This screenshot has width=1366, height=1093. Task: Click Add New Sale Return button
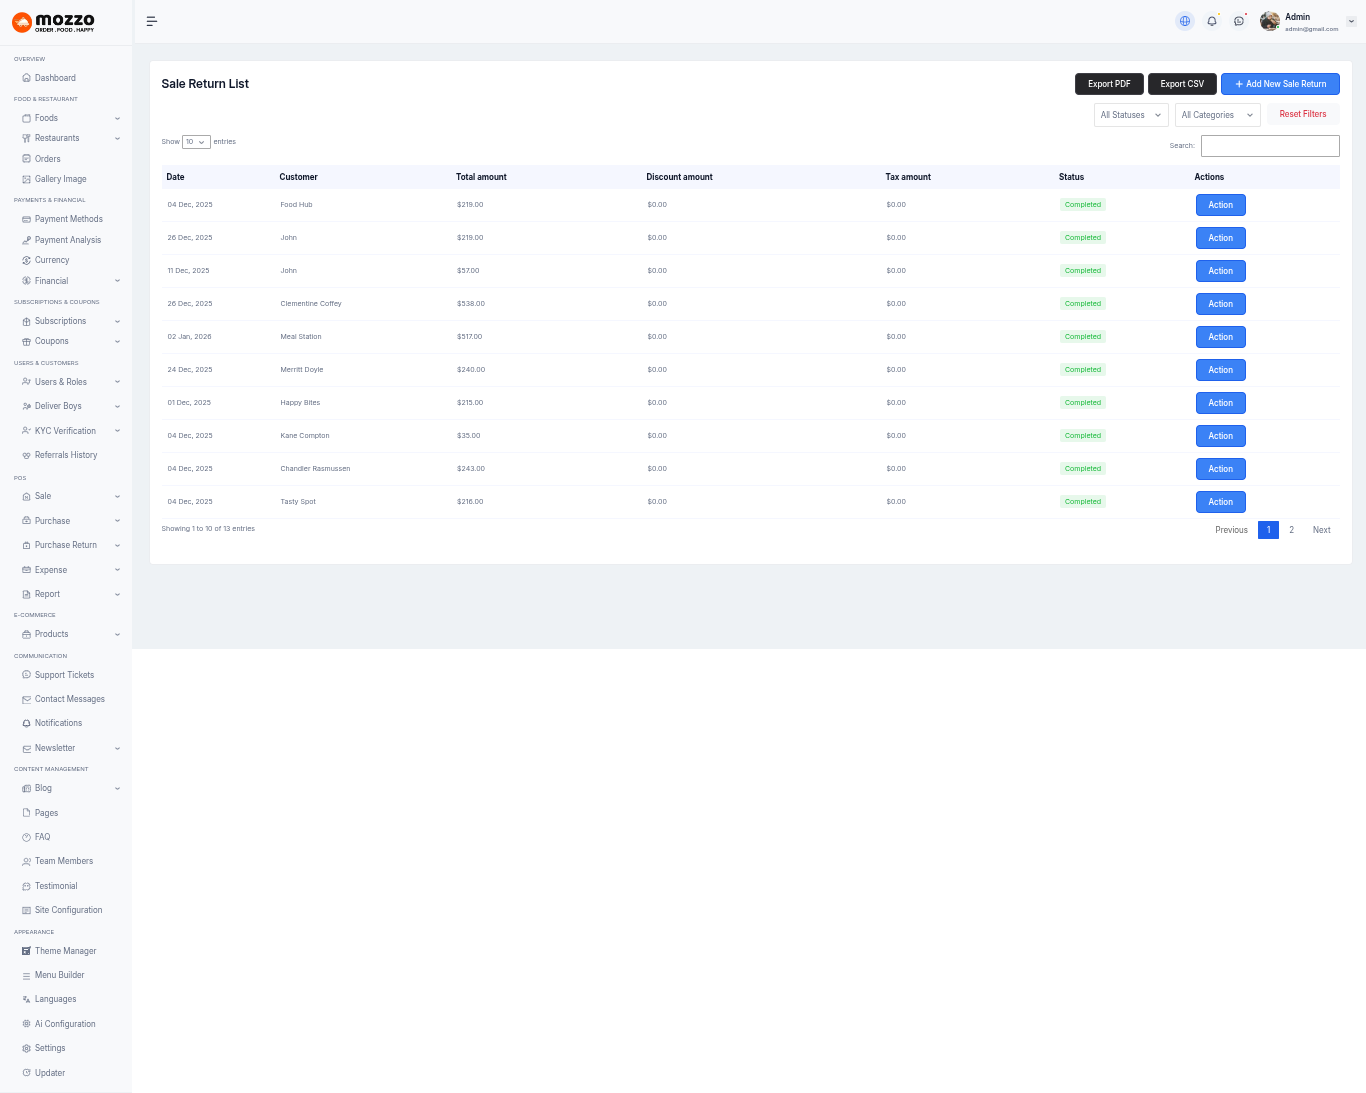pos(1280,84)
